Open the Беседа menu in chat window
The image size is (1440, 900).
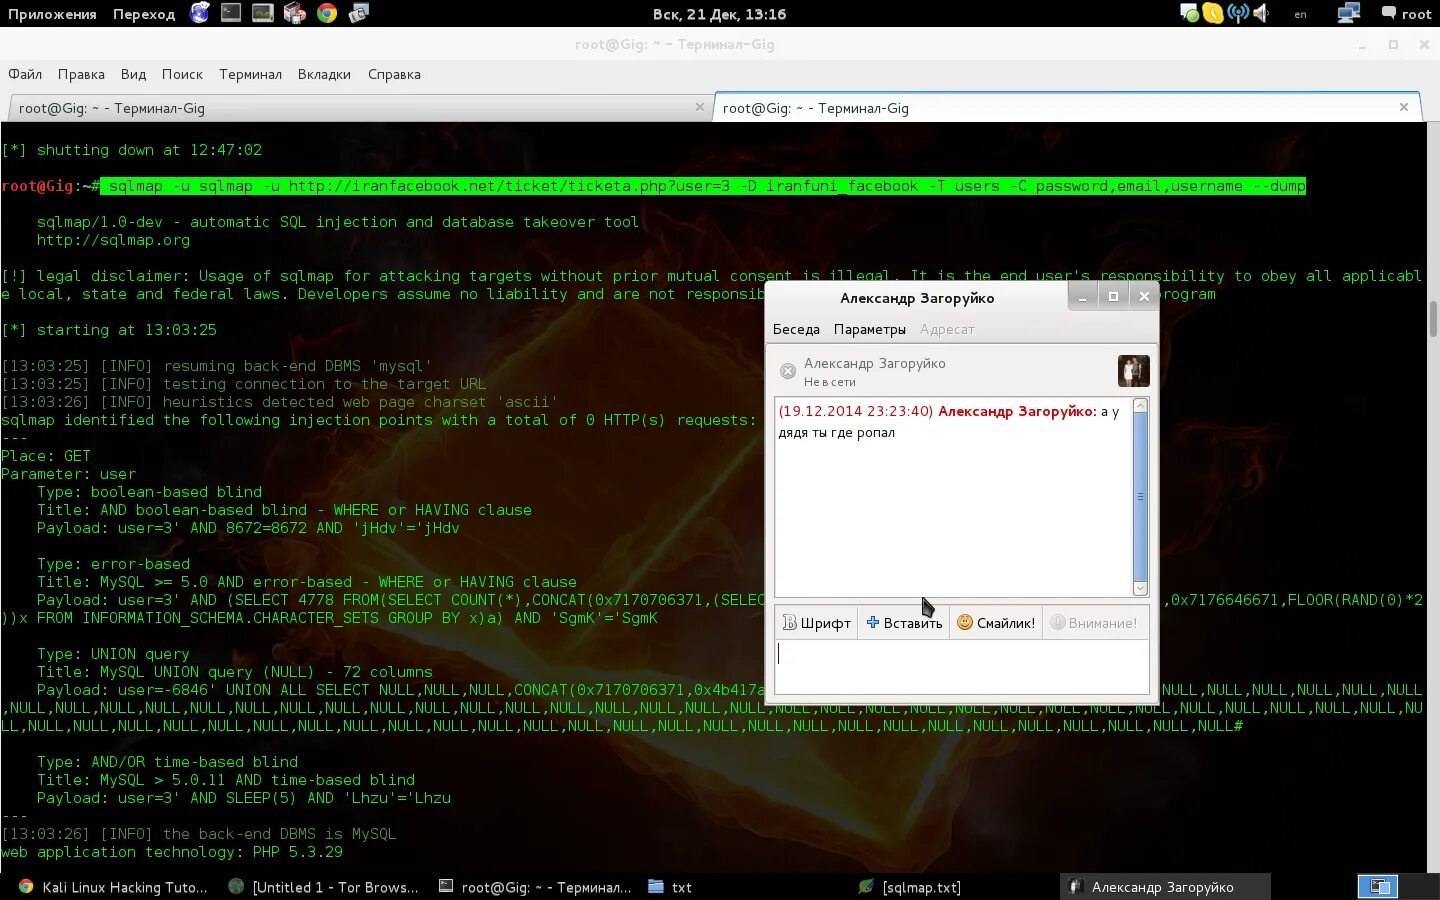[x=796, y=329]
